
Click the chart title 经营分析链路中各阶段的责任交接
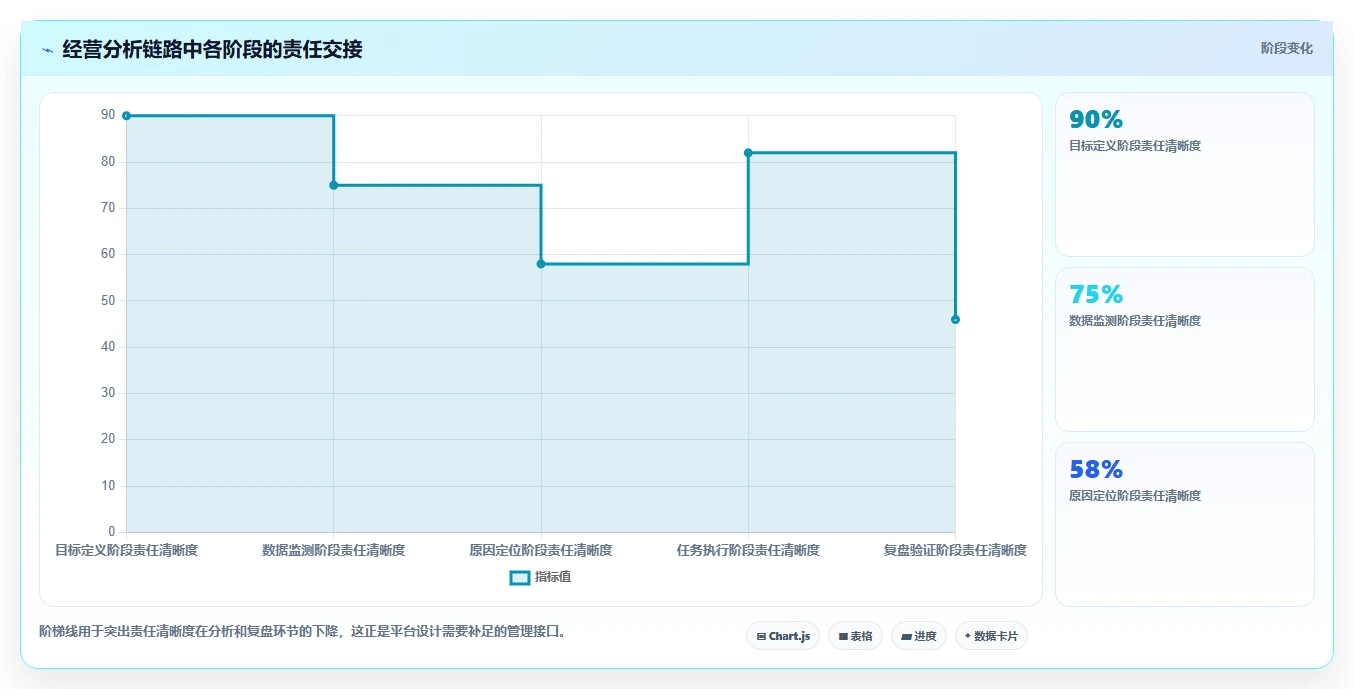[212, 49]
